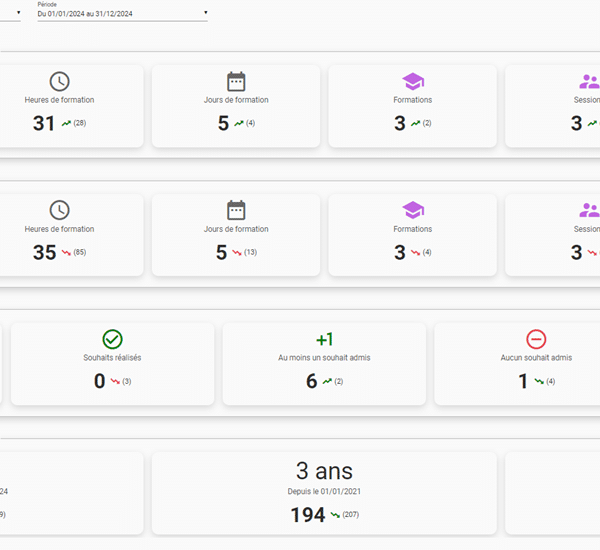Click the green trend arrow next to the value 6
600x550 pixels.
327,381
